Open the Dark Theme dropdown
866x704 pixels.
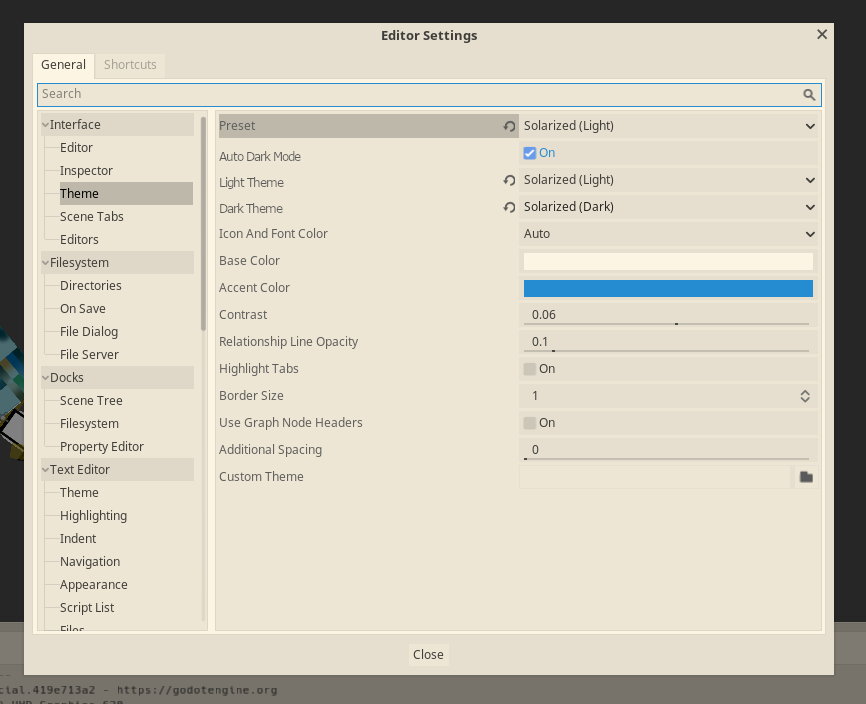tap(668, 207)
